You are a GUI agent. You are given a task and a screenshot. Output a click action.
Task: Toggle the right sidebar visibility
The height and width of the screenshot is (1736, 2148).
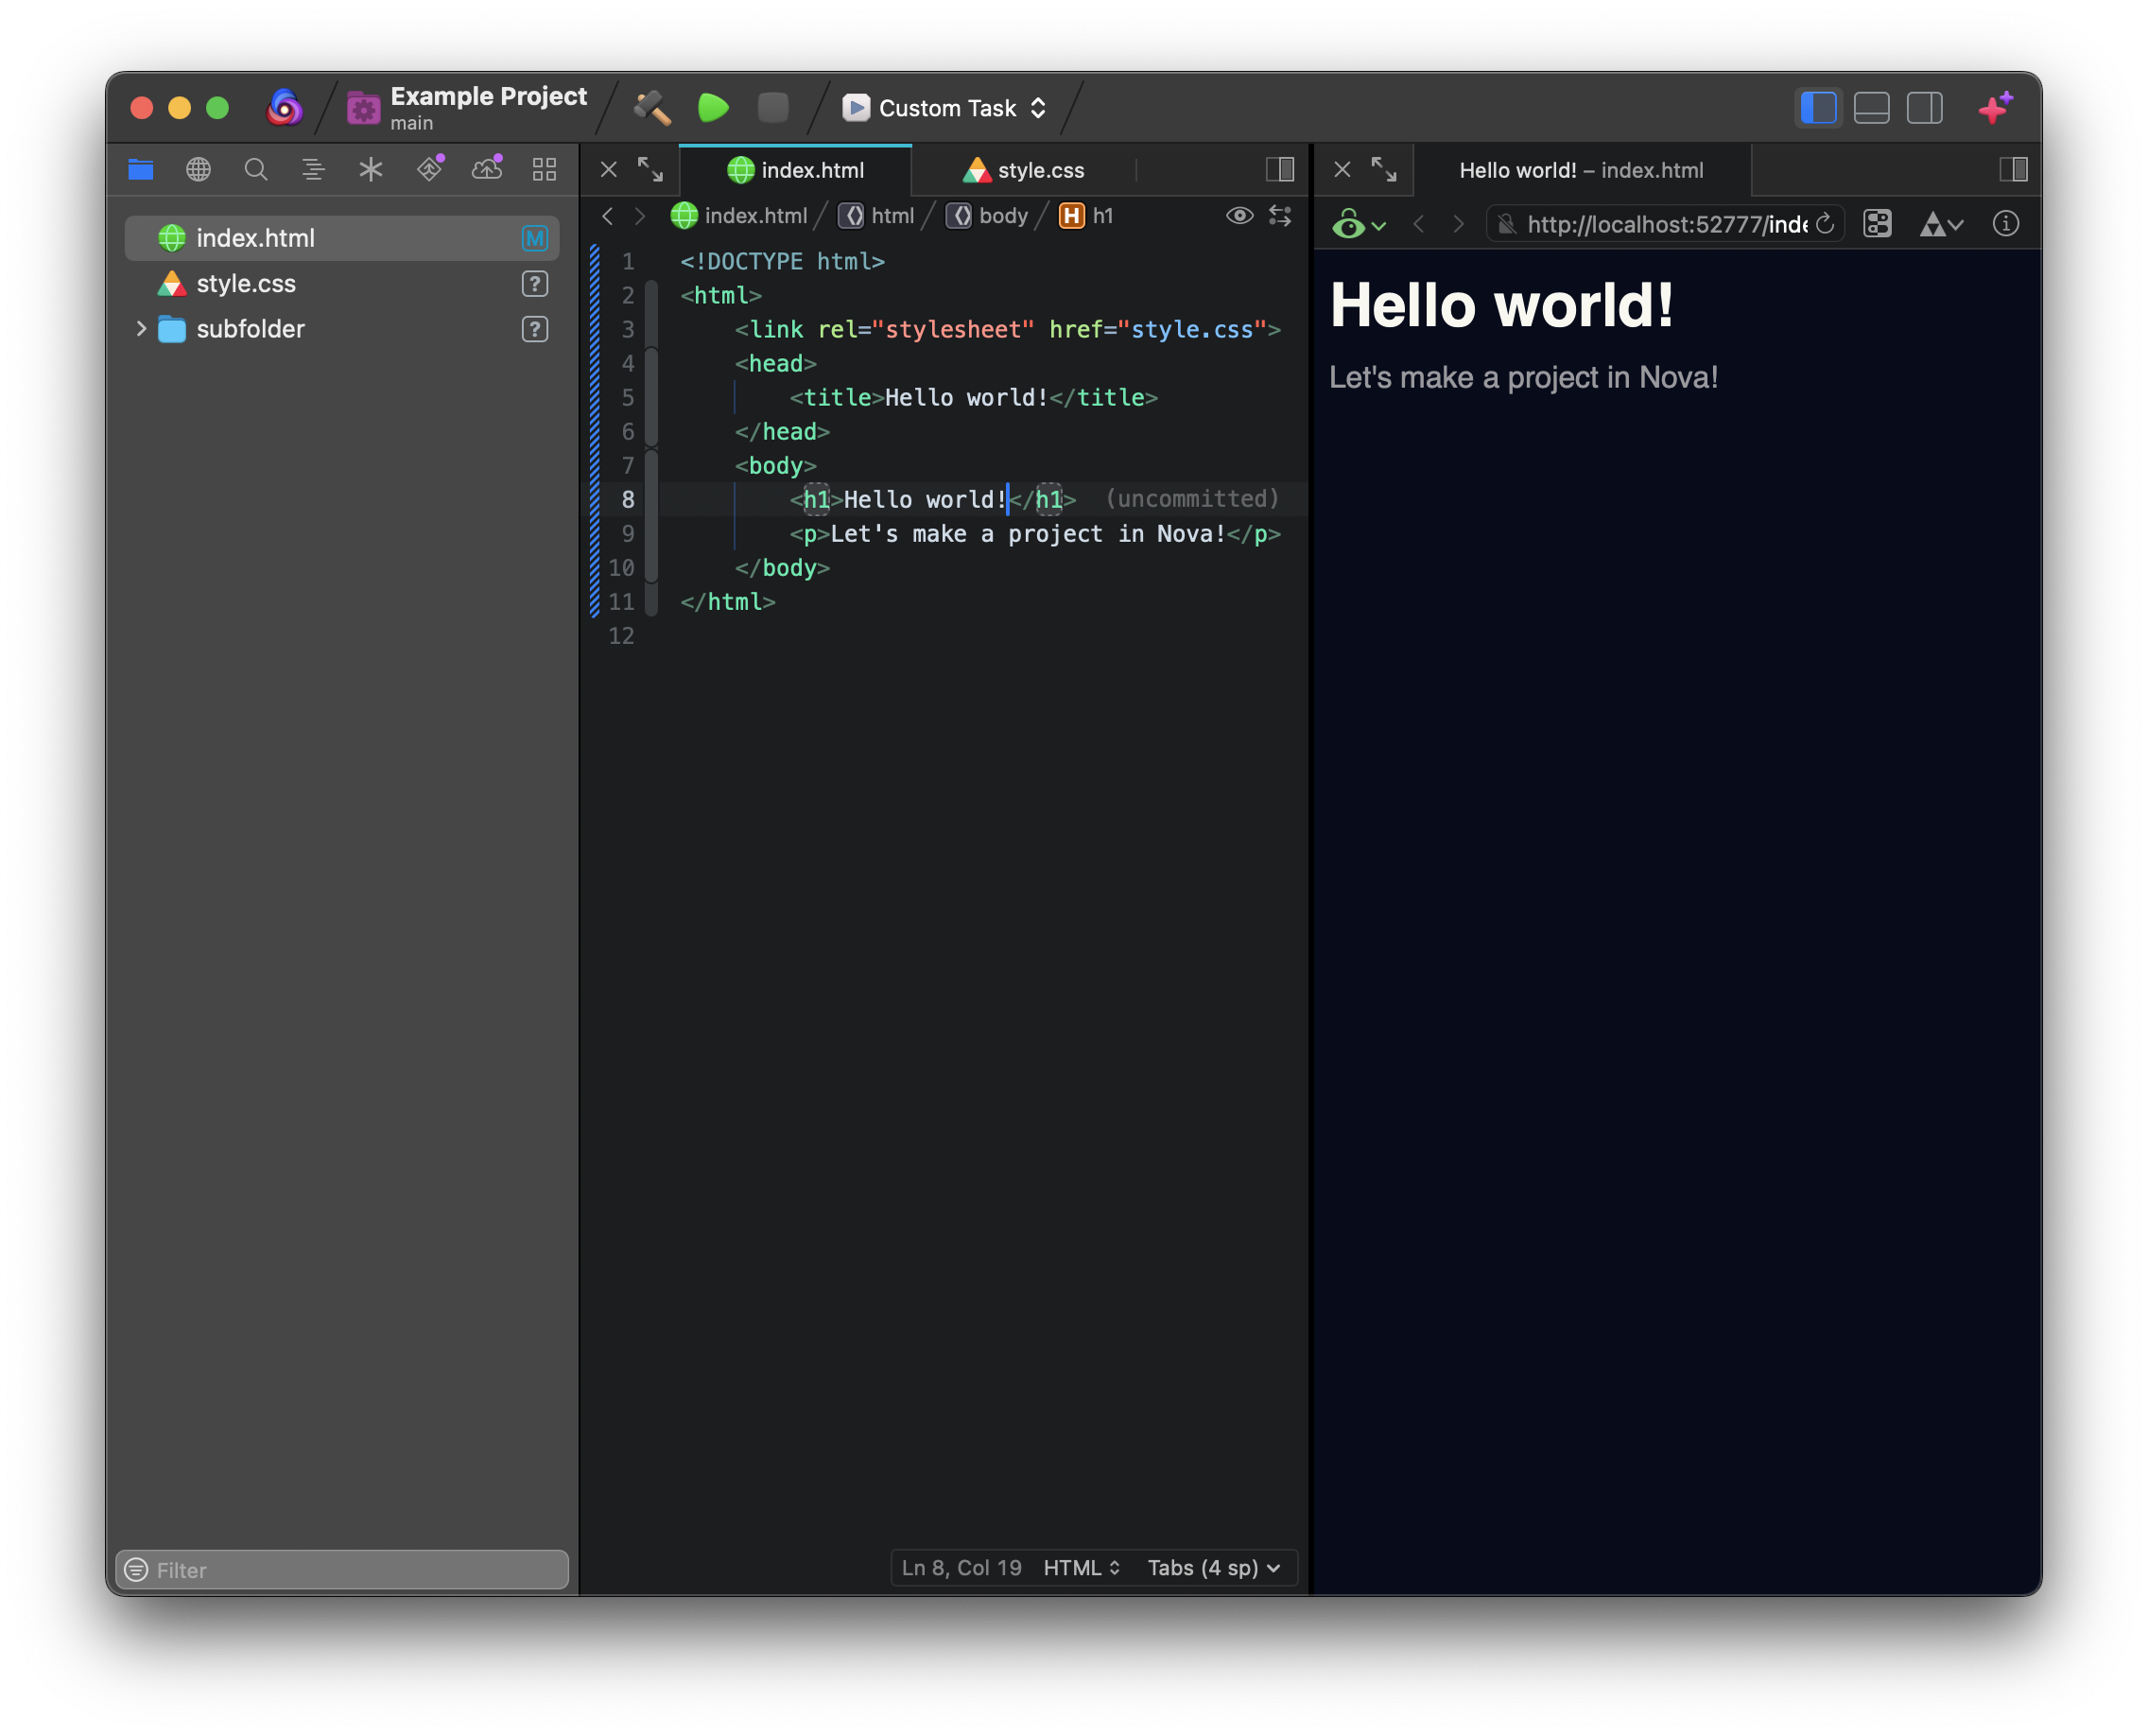tap(1925, 108)
